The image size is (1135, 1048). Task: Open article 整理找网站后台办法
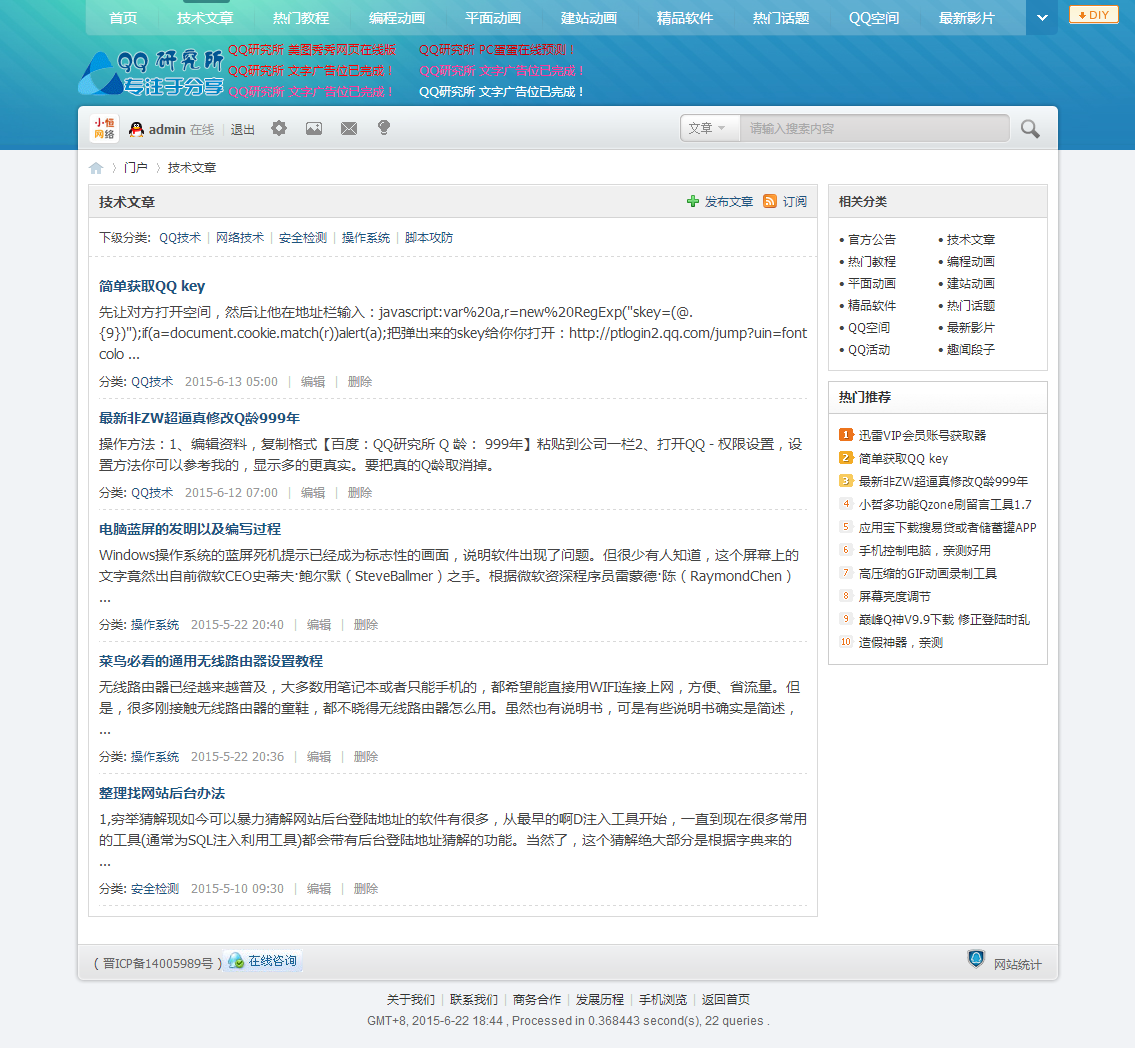[x=161, y=793]
